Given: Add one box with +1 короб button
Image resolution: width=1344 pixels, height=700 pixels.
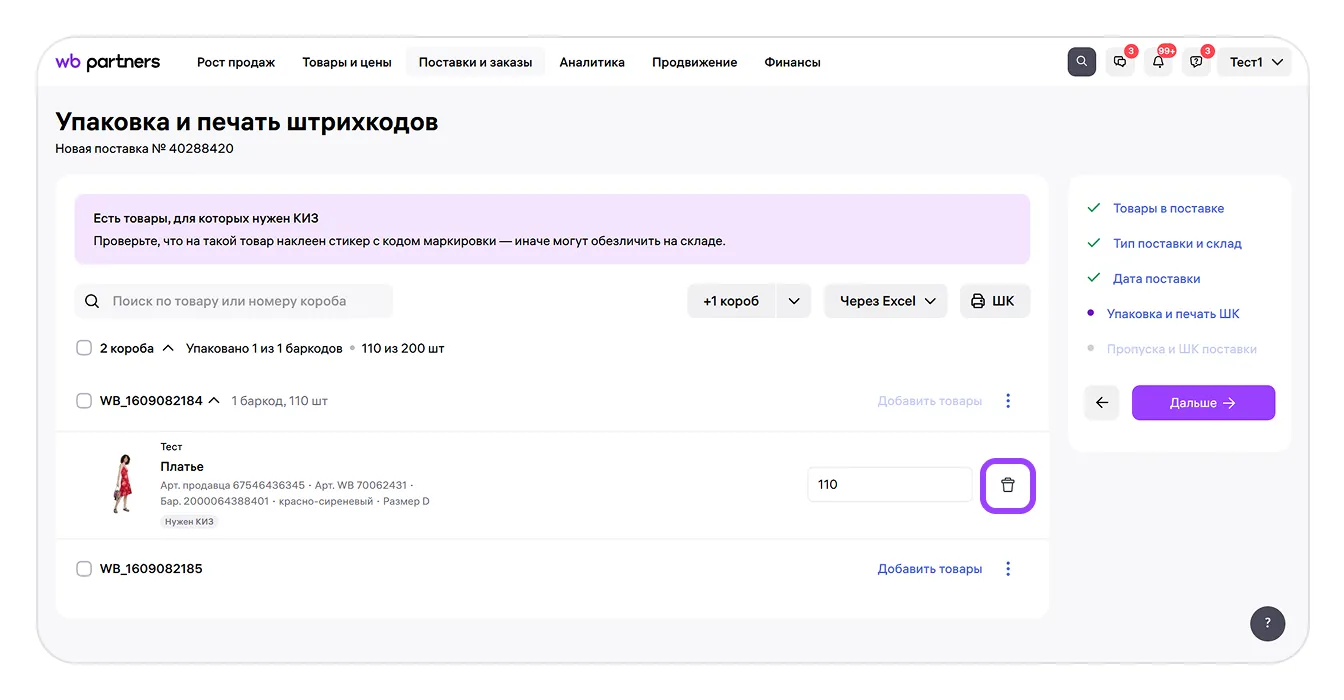Looking at the screenshot, I should point(731,301).
